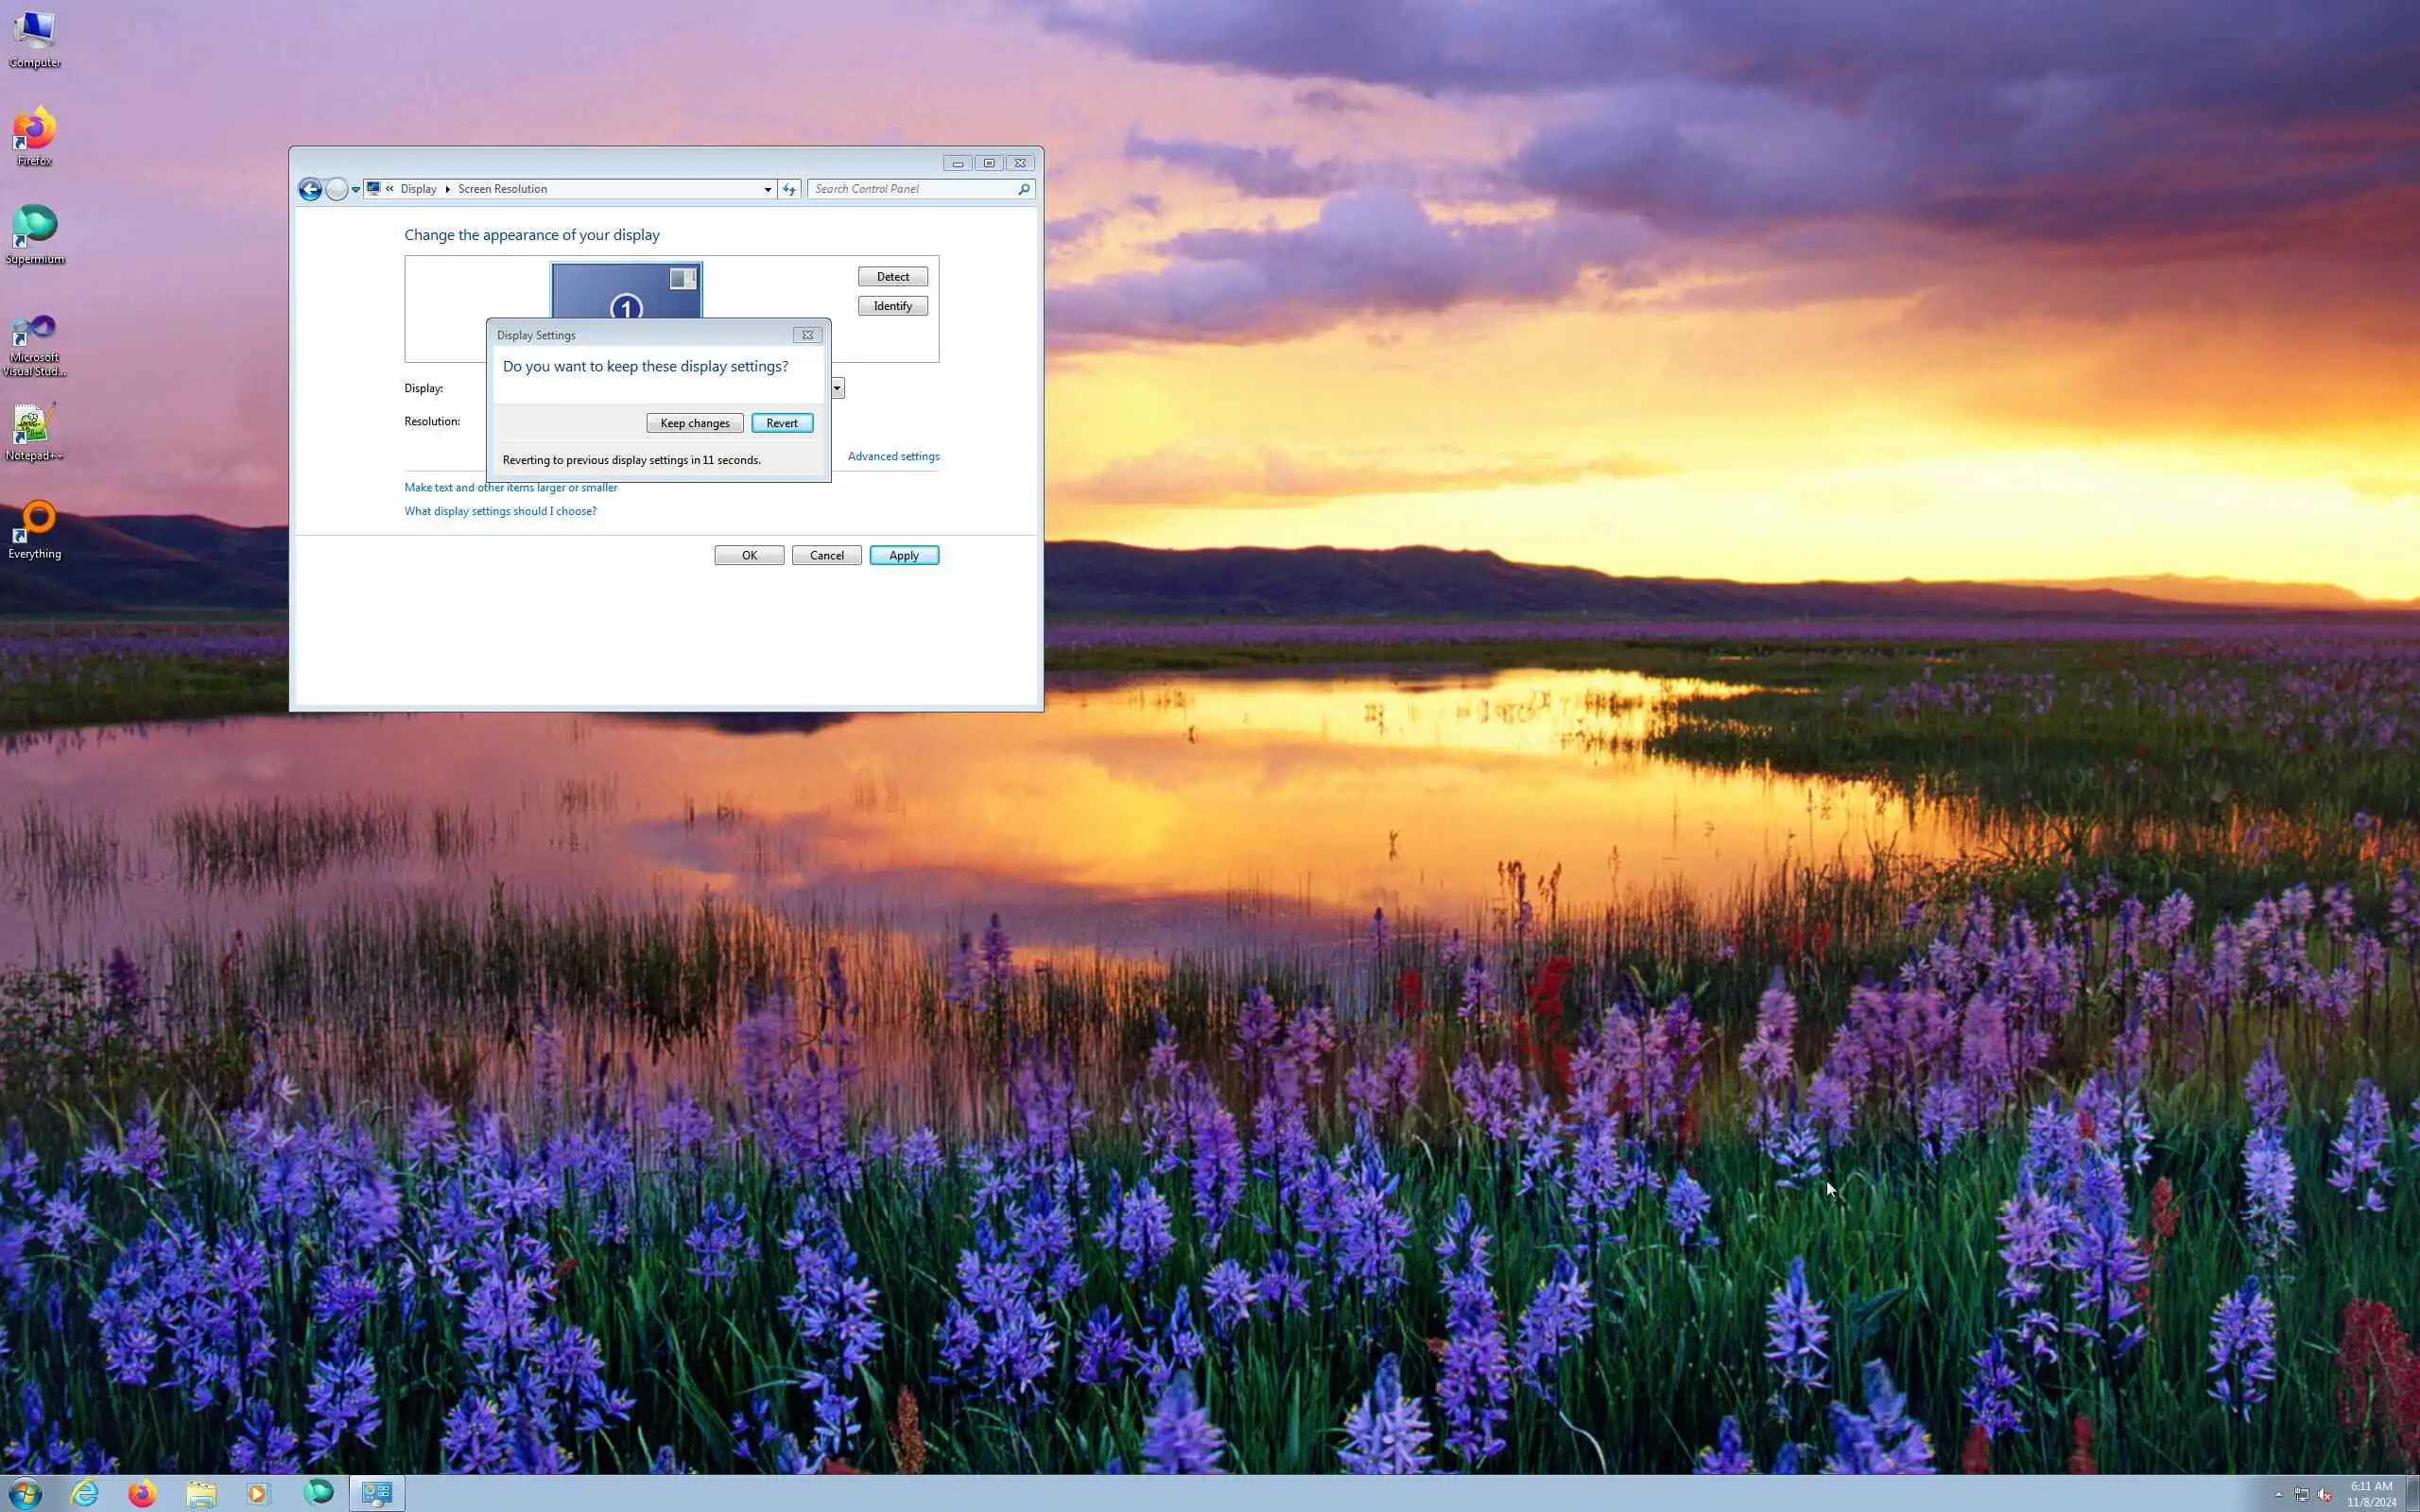This screenshot has width=2420, height=1512.
Task: Click Display in the breadcrumb path
Action: click(418, 189)
